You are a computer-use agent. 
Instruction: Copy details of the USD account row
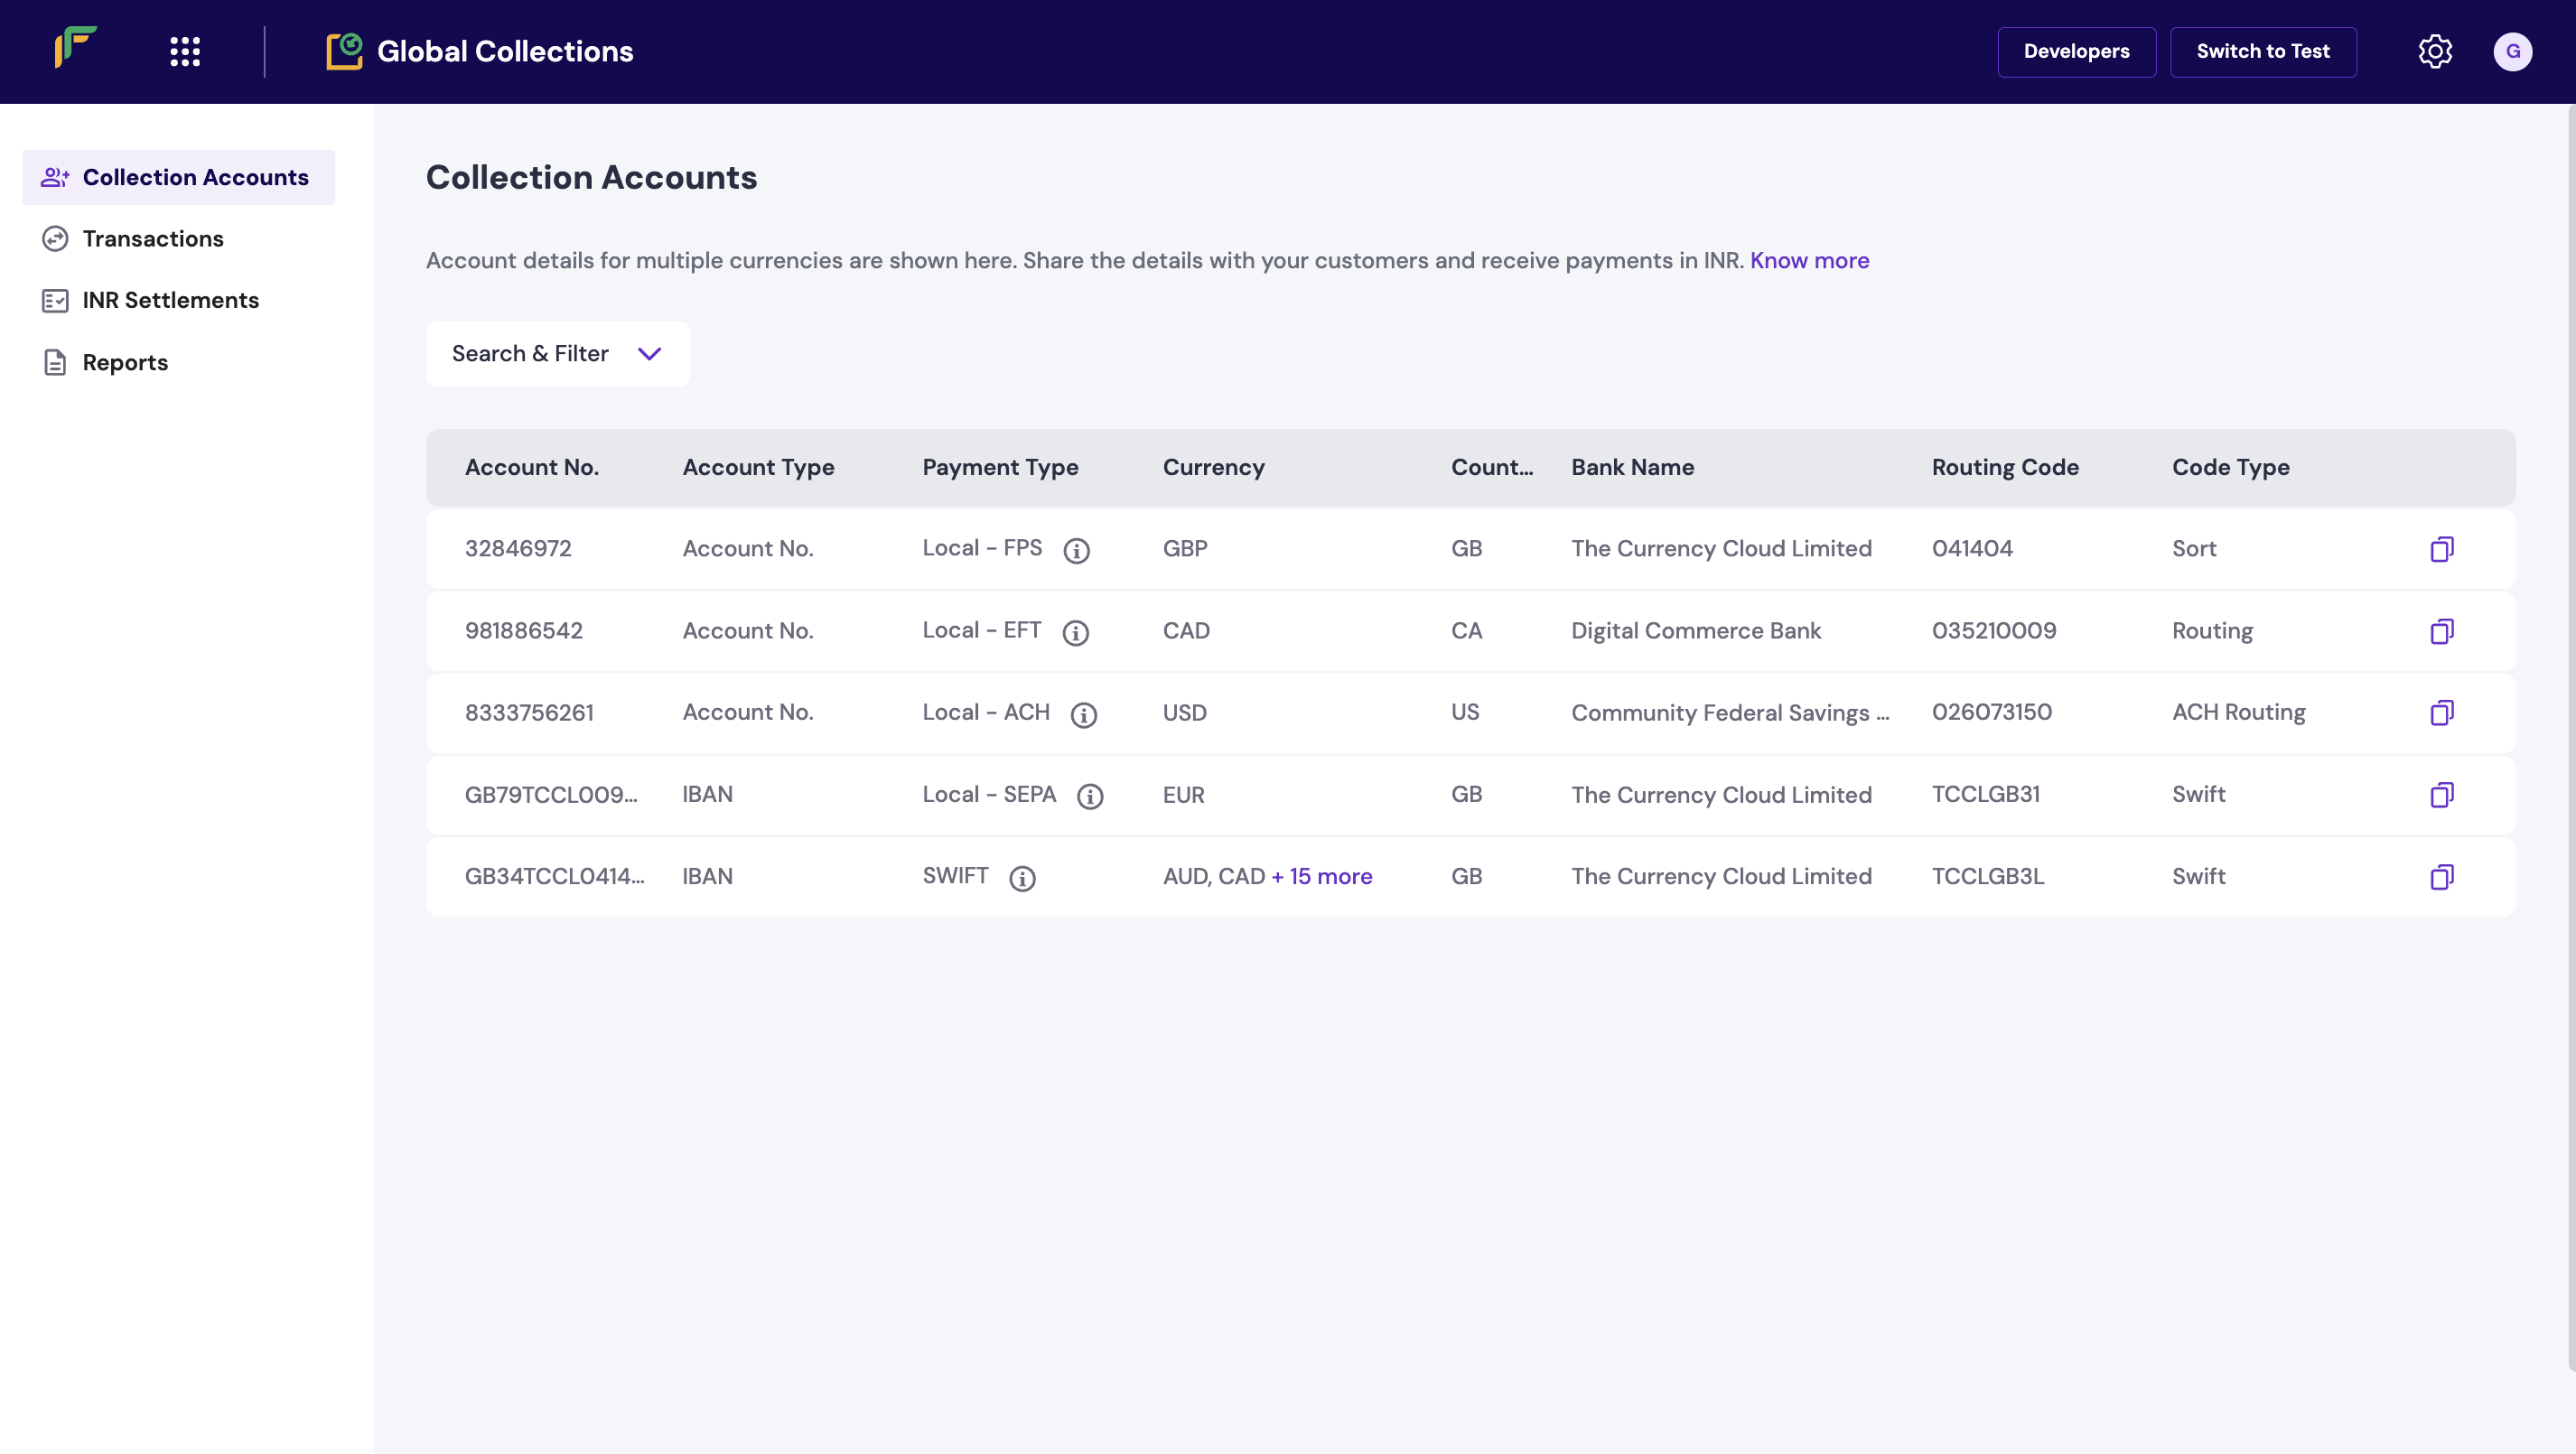click(x=2441, y=713)
